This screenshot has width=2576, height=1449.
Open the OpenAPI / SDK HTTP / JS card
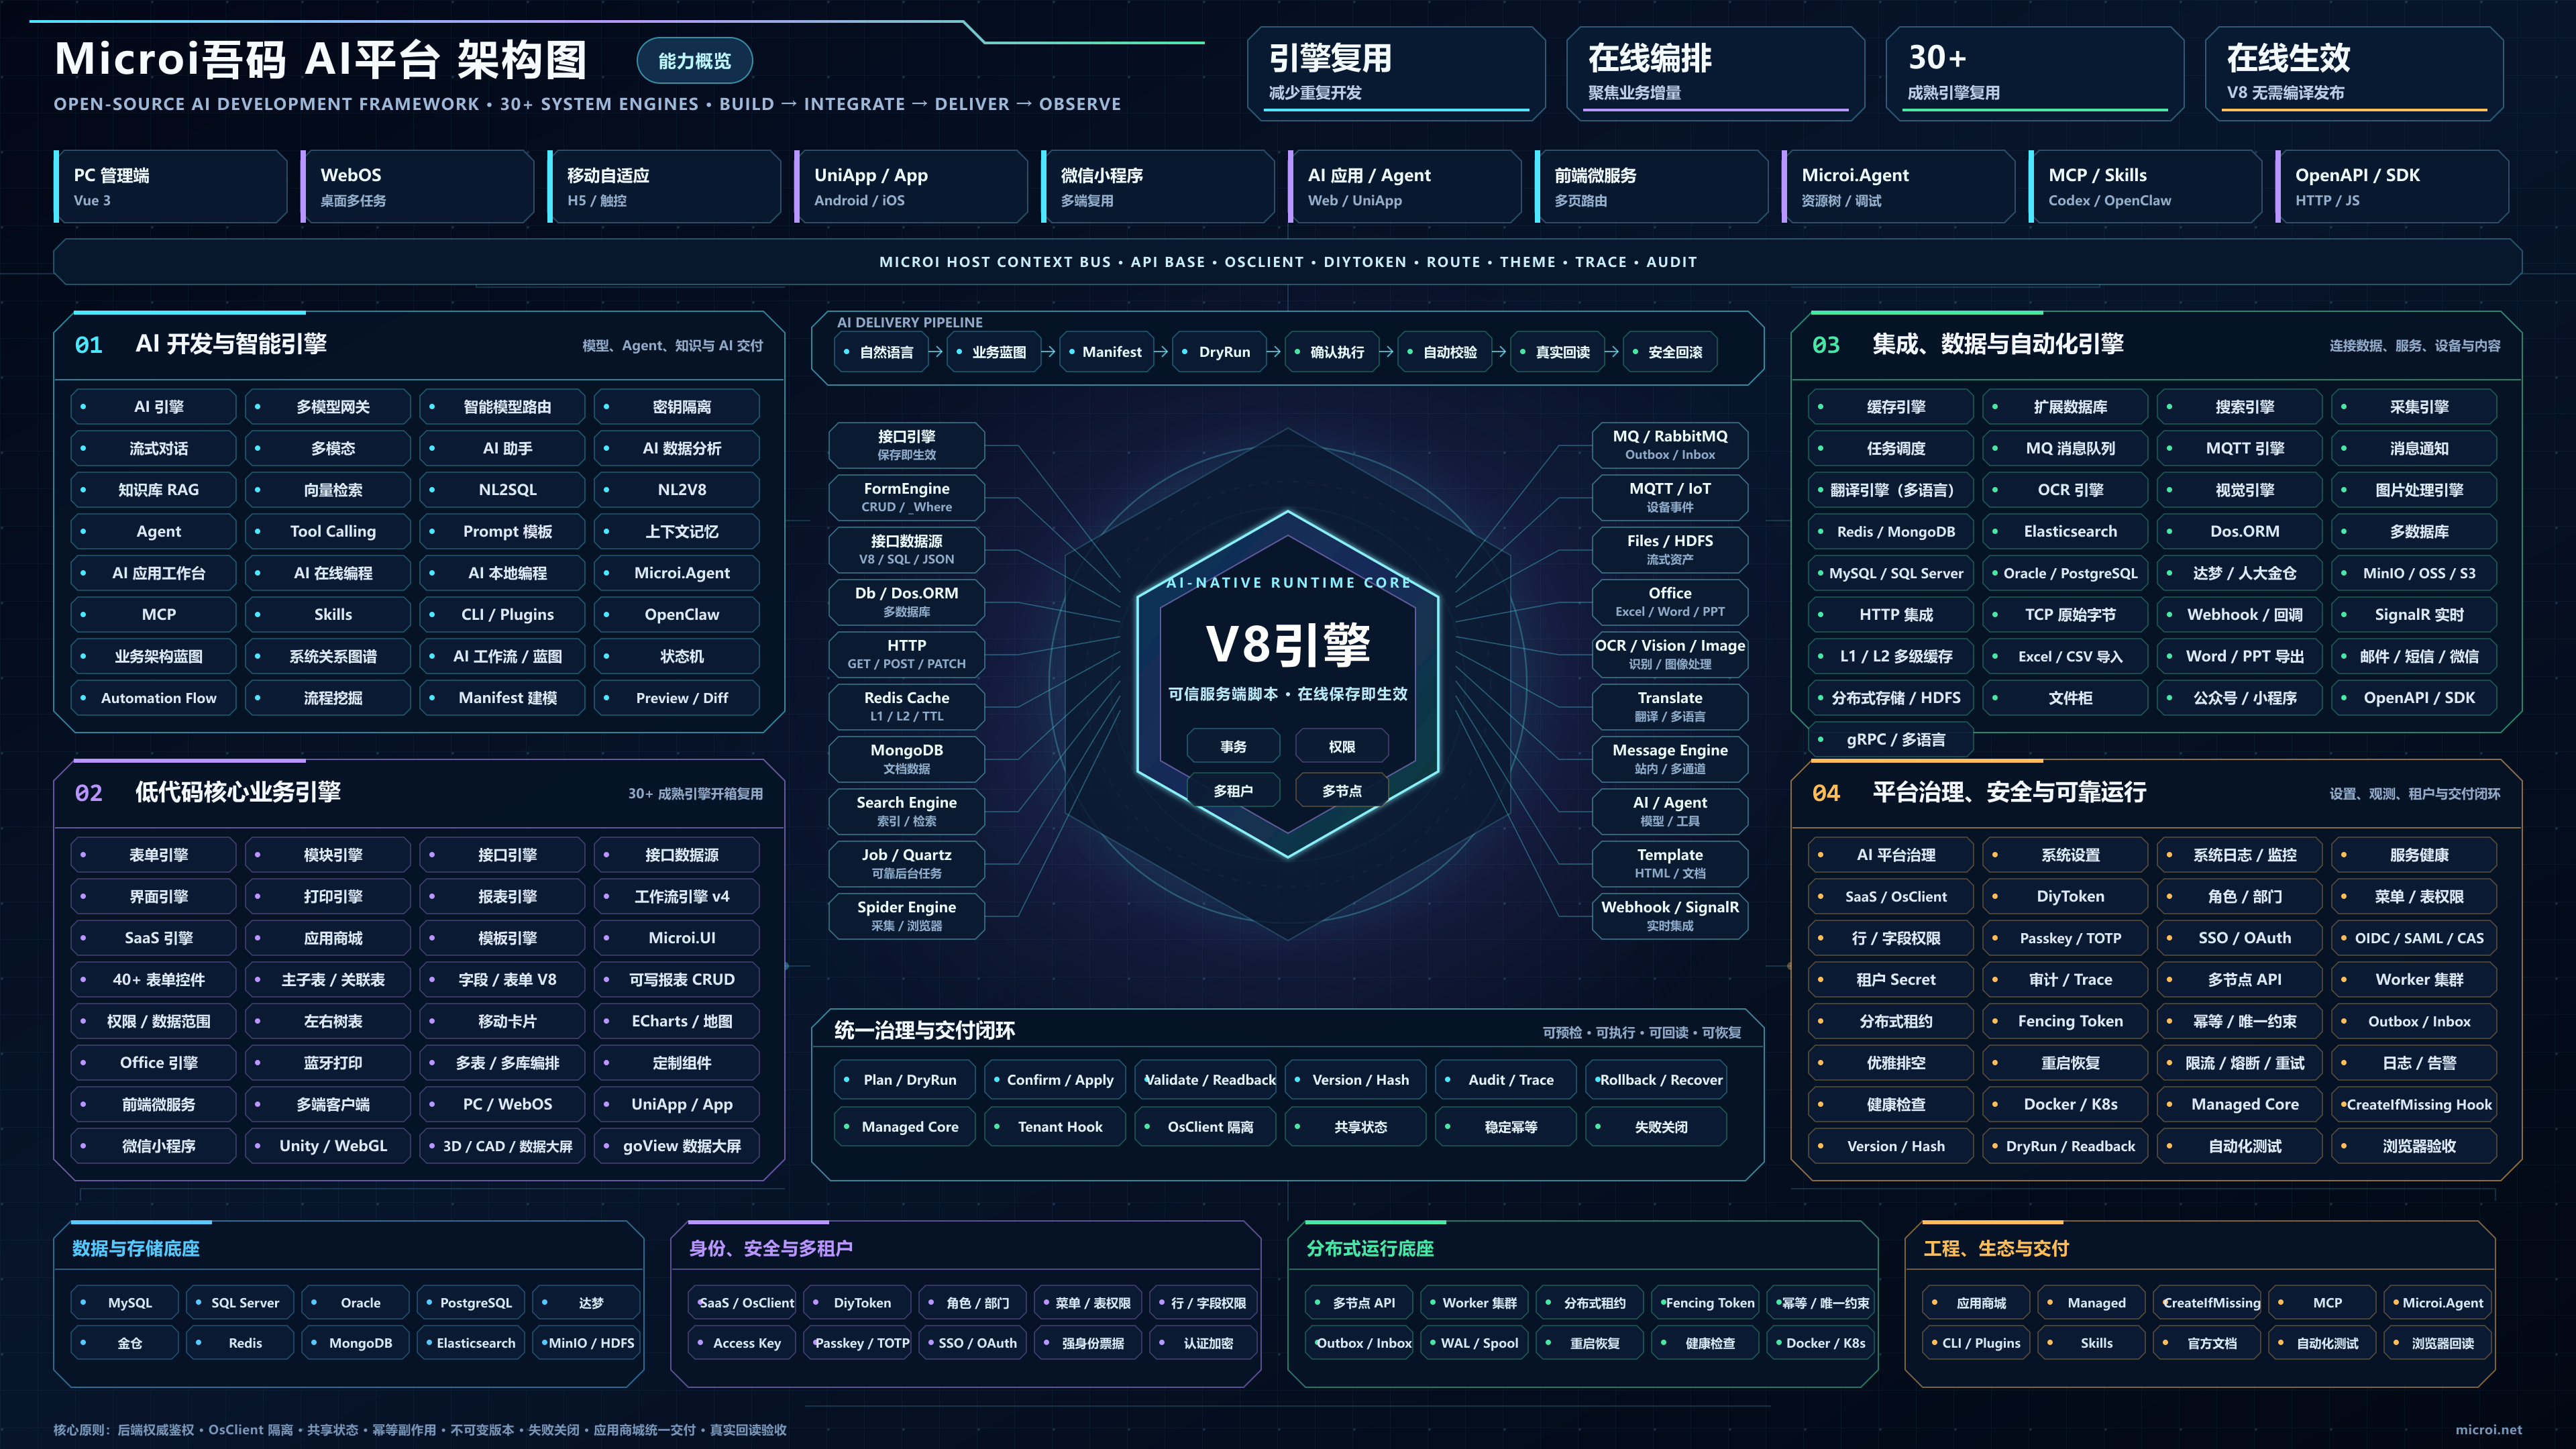coord(2392,186)
